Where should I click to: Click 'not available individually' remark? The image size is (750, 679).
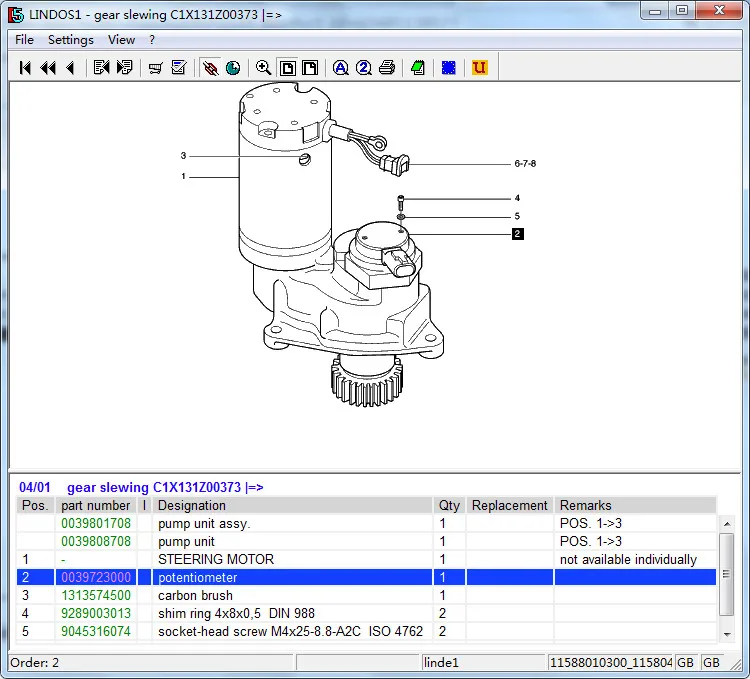628,559
